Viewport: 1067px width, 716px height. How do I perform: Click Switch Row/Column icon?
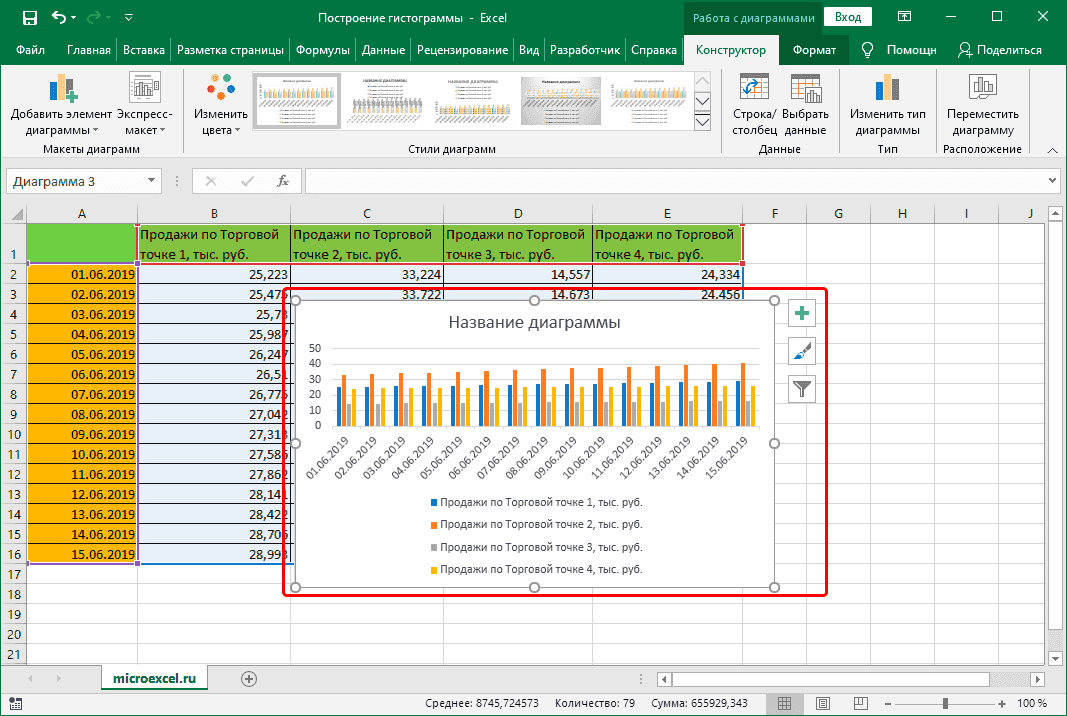(x=752, y=90)
